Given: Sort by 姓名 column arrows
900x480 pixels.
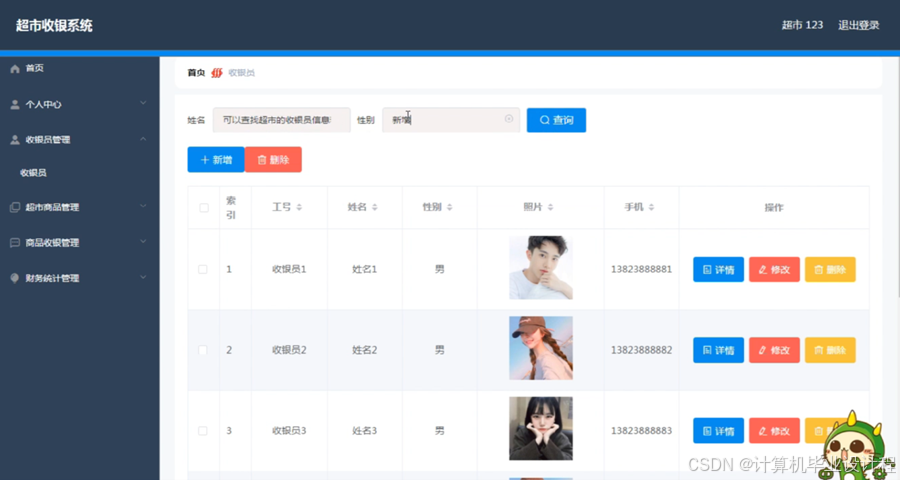Looking at the screenshot, I should click(375, 207).
